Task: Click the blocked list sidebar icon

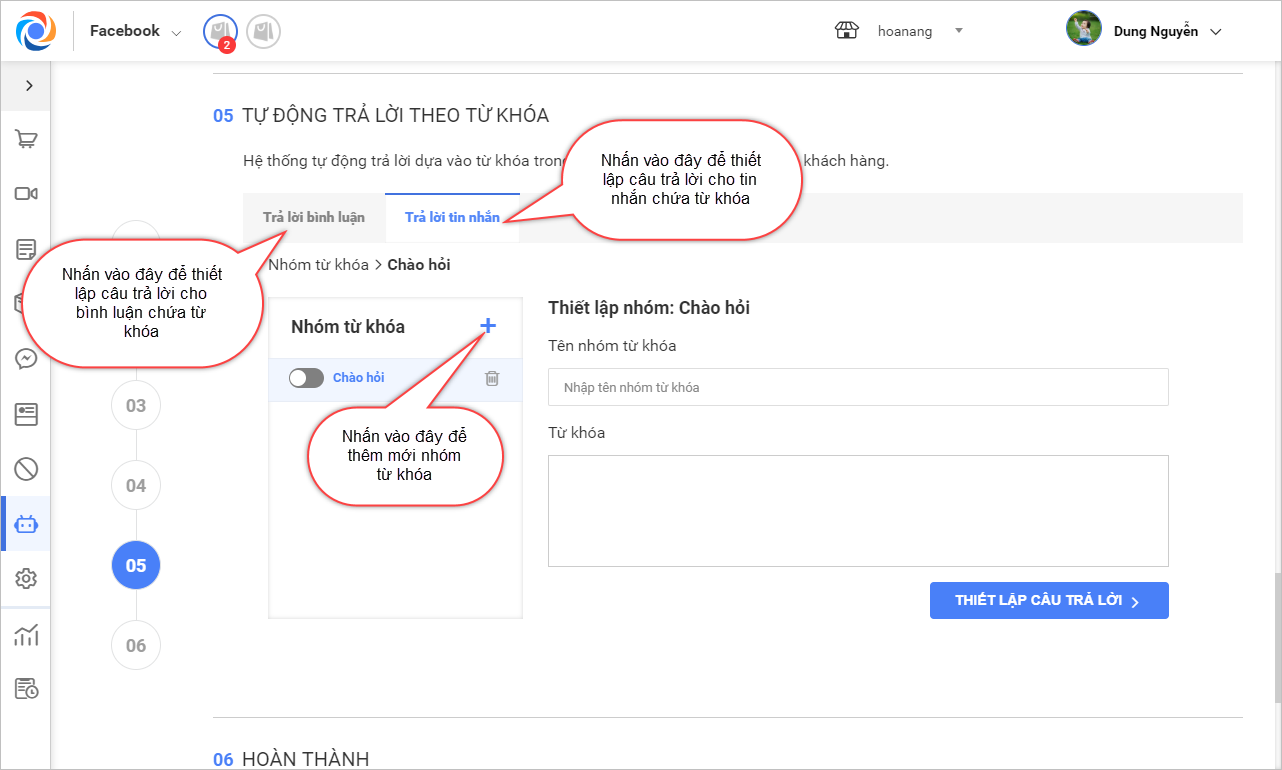Action: point(26,468)
